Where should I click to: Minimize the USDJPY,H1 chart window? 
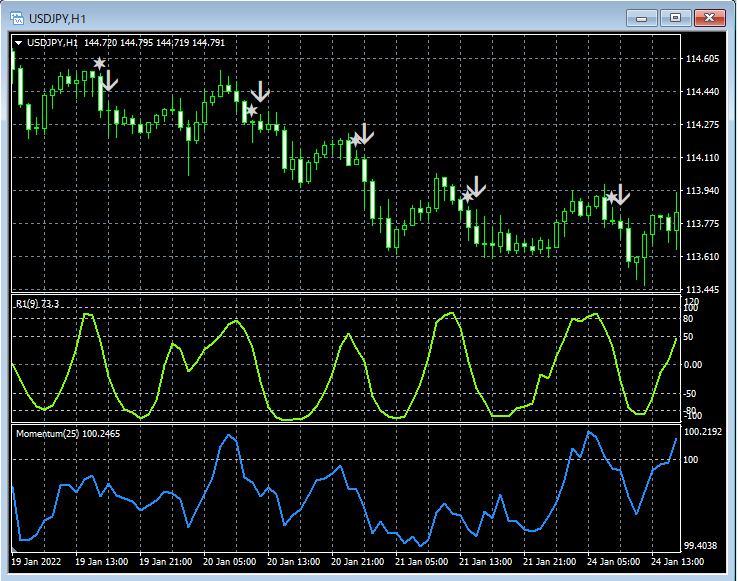click(641, 17)
